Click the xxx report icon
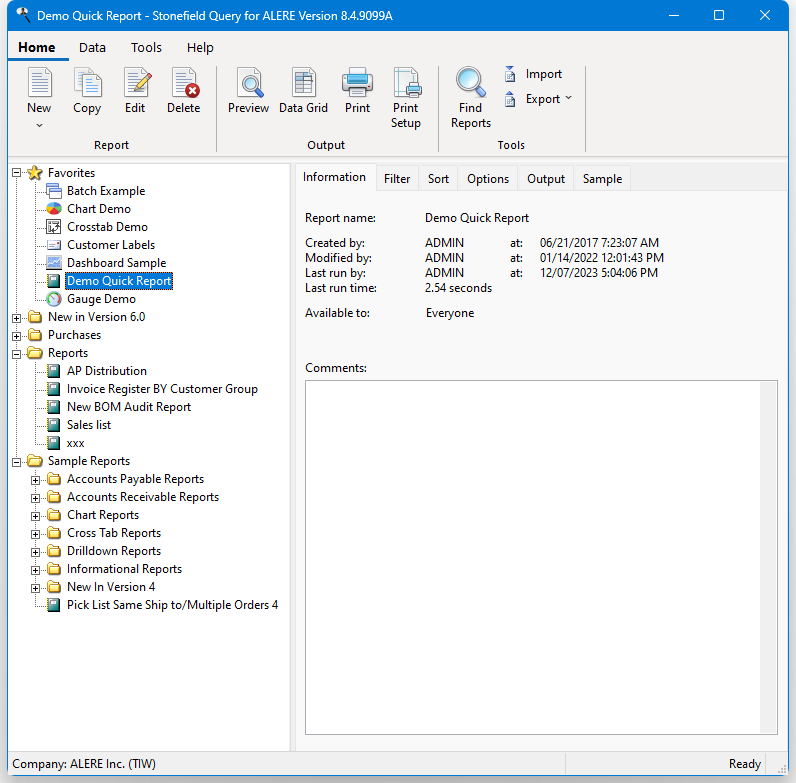 [54, 443]
